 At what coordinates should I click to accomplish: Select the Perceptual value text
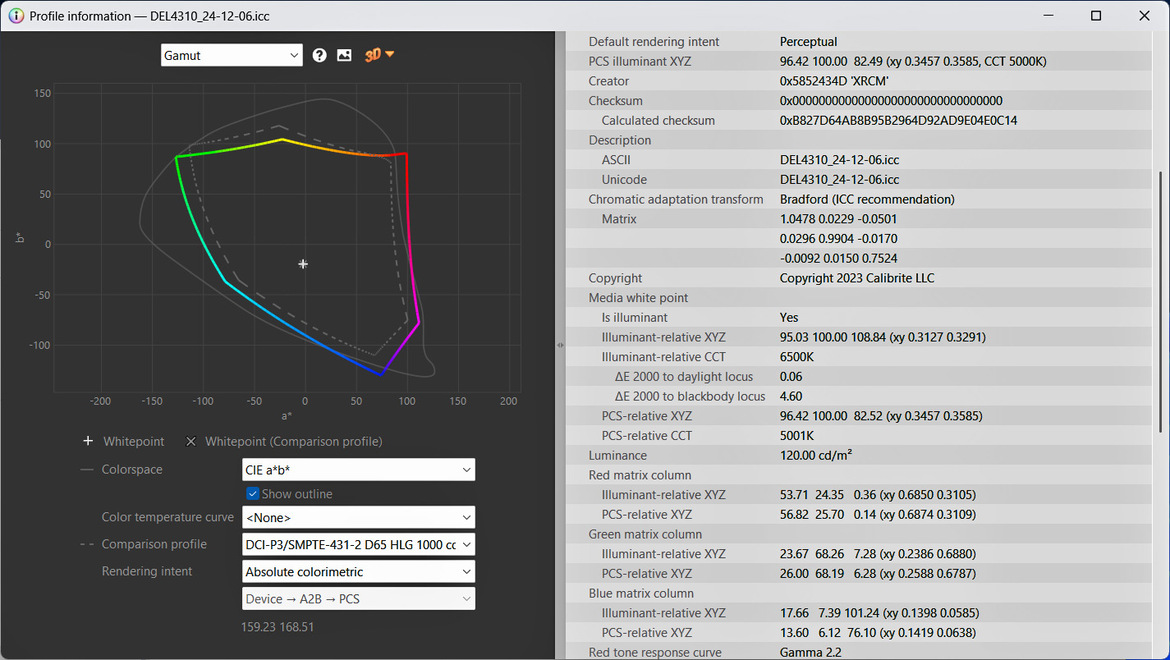point(808,42)
